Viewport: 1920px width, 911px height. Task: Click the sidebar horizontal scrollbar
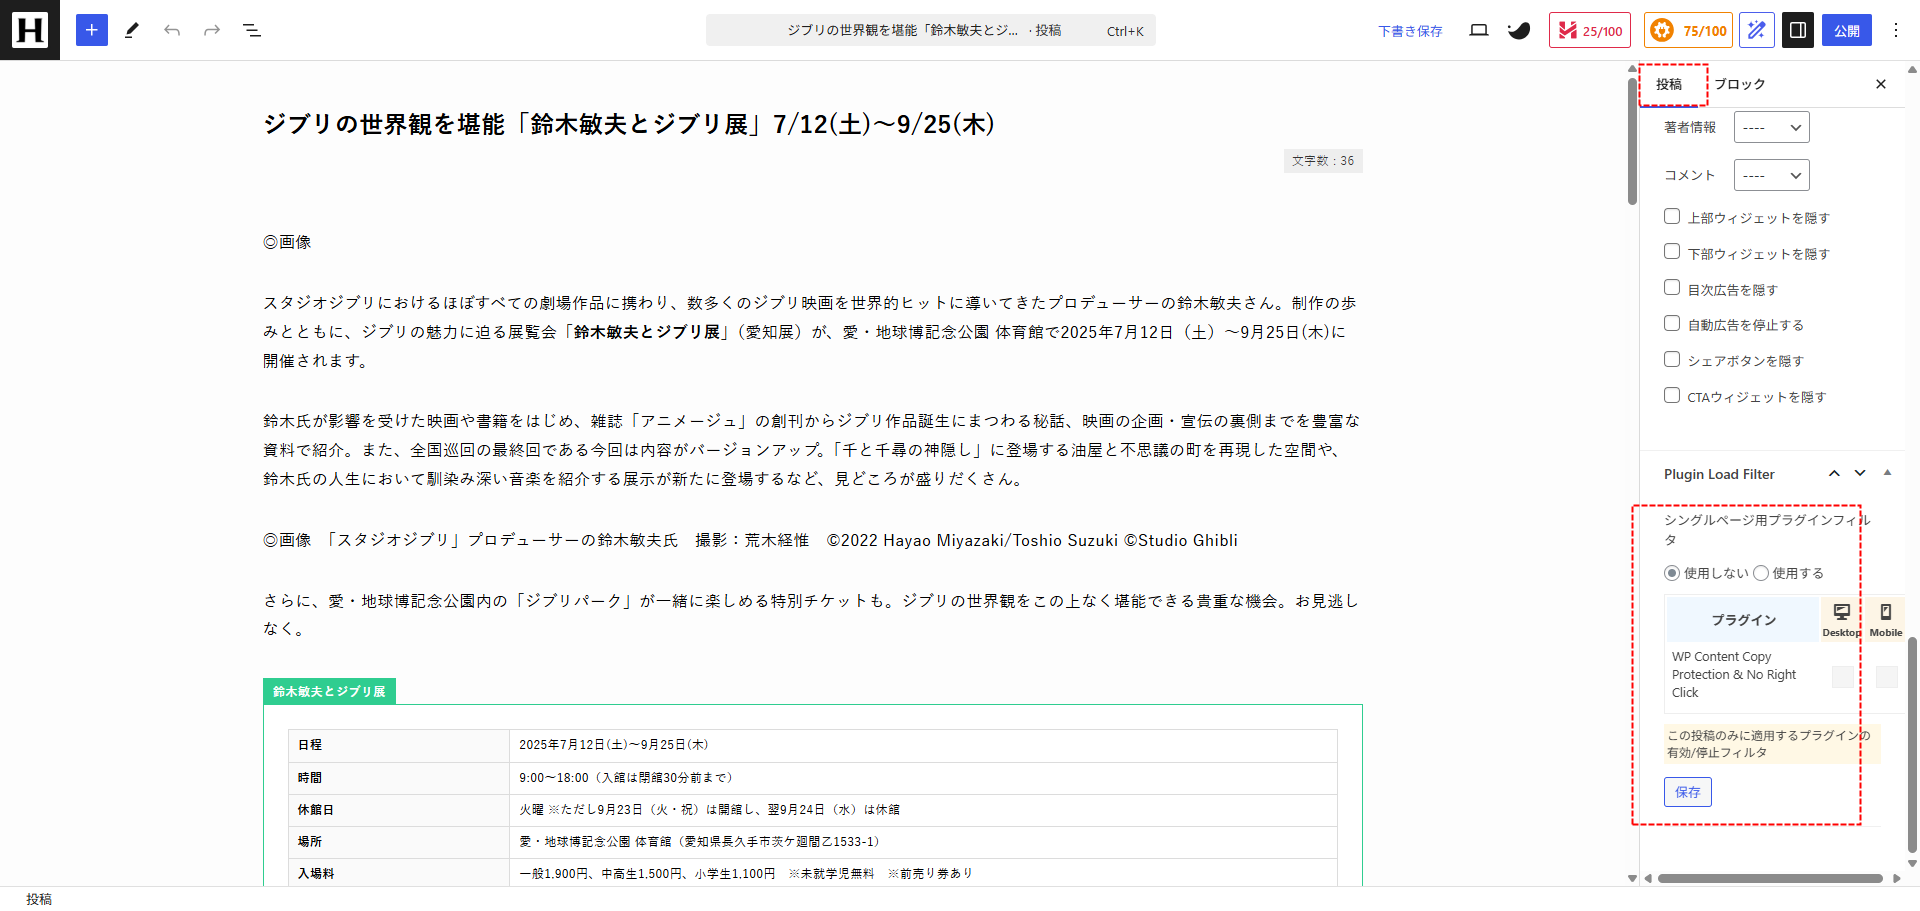pos(1770,879)
